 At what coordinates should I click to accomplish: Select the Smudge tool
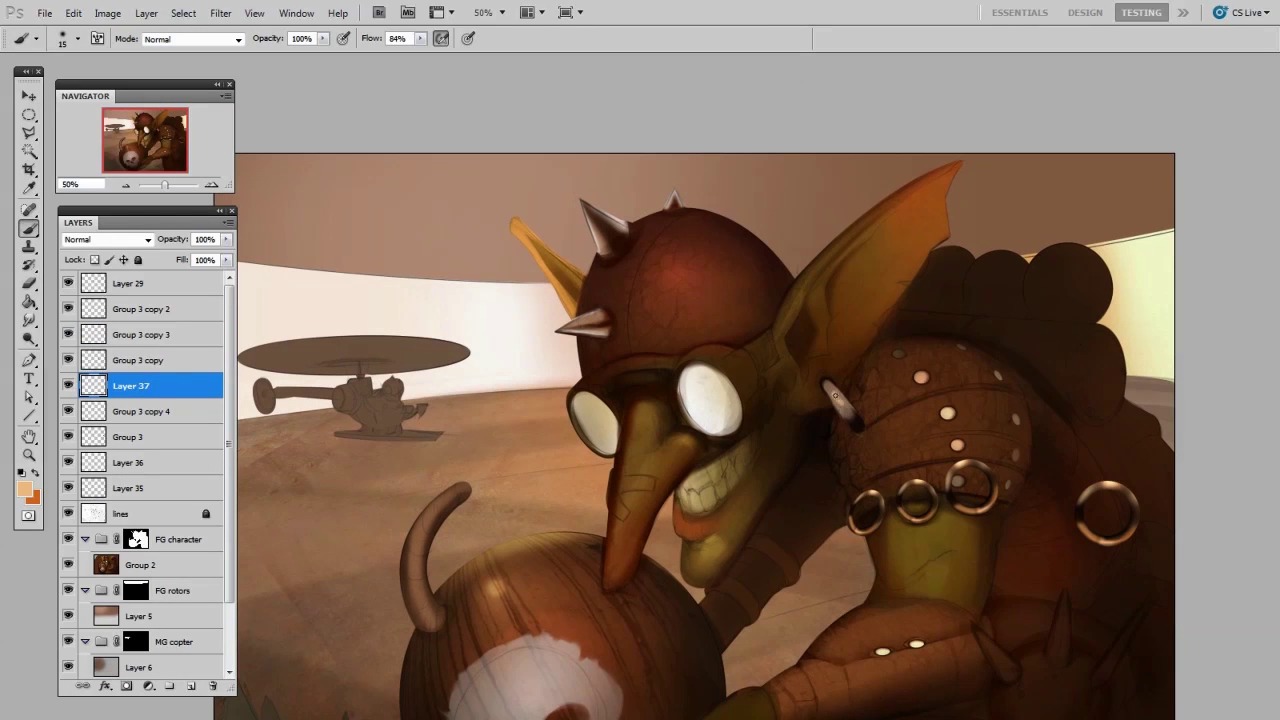tap(29, 320)
